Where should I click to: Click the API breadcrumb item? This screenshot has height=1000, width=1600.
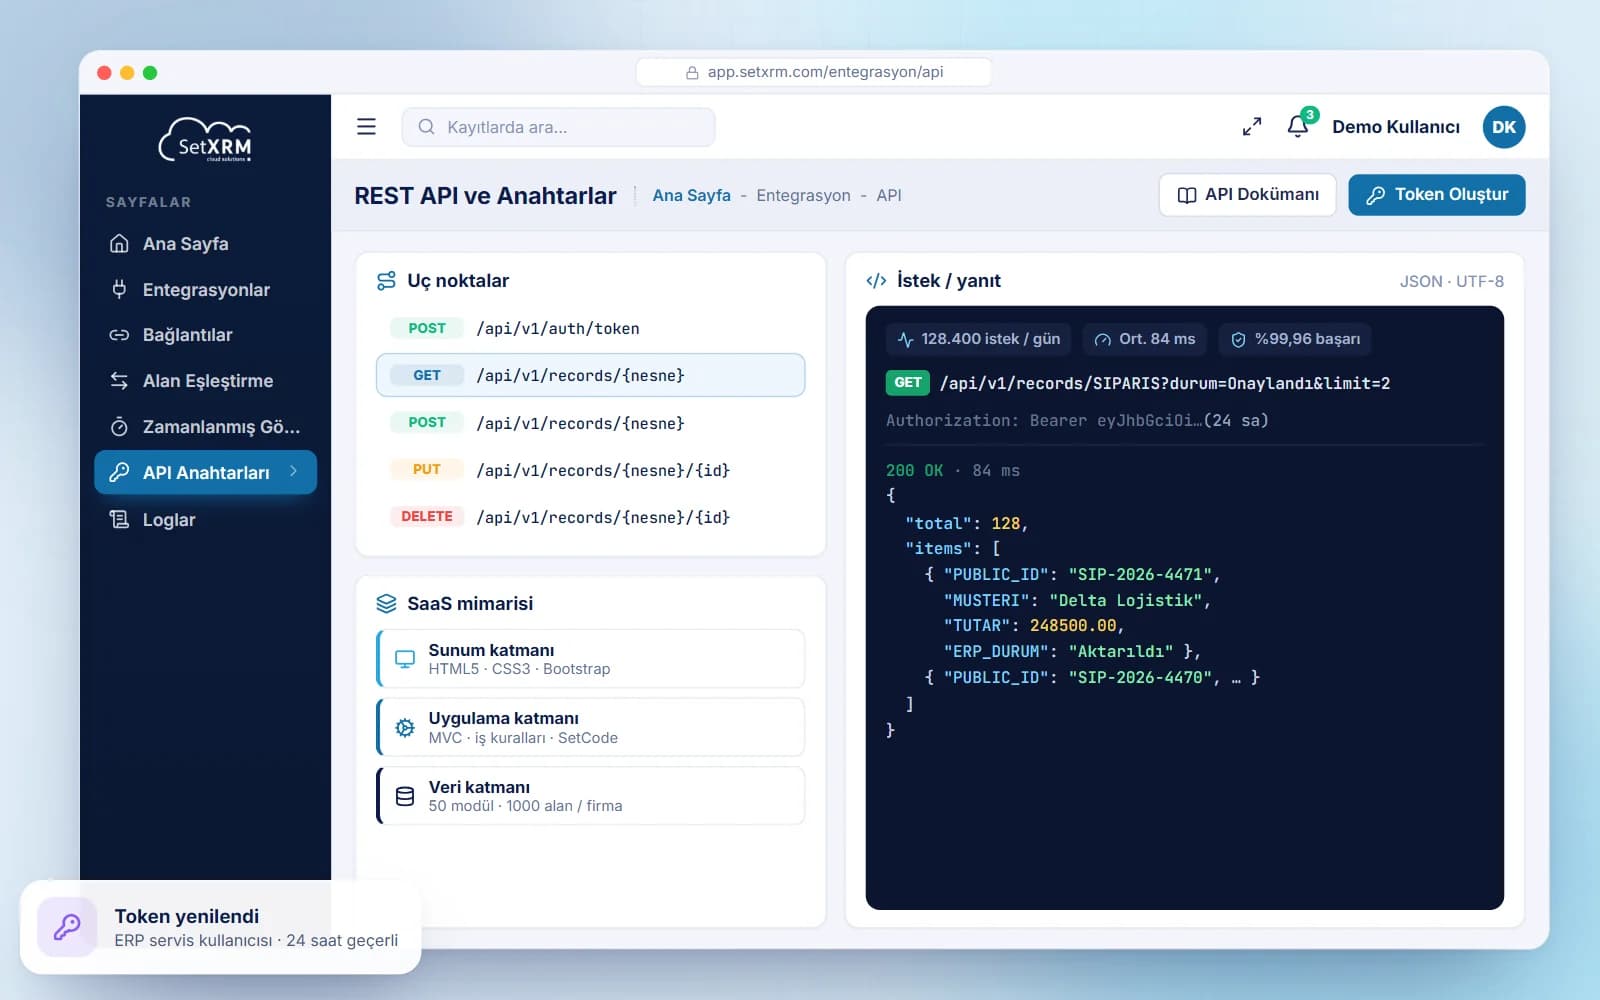click(x=889, y=196)
